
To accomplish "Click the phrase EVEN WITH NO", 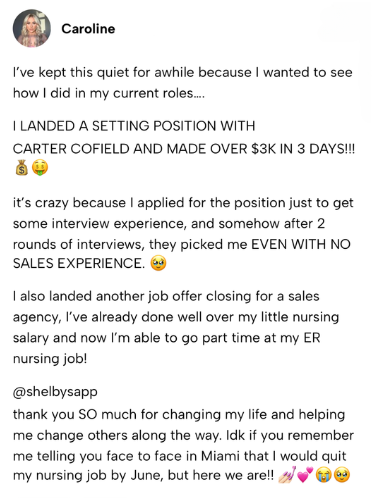I will click(301, 244).
